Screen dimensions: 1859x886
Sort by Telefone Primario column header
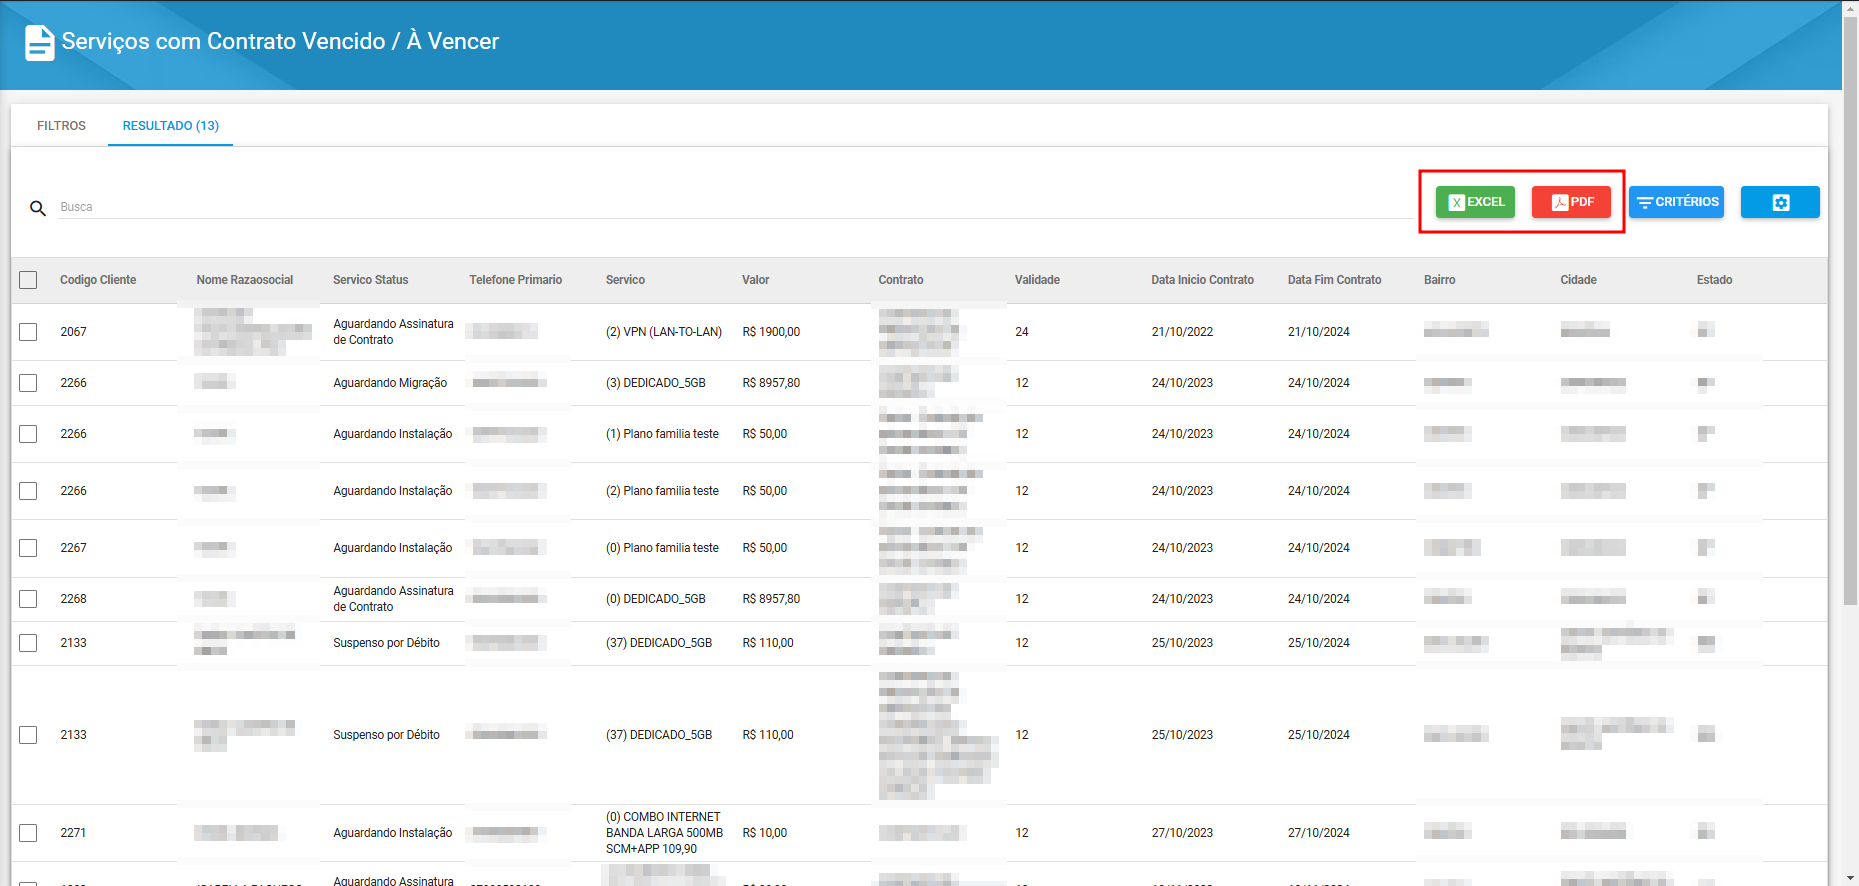(516, 280)
